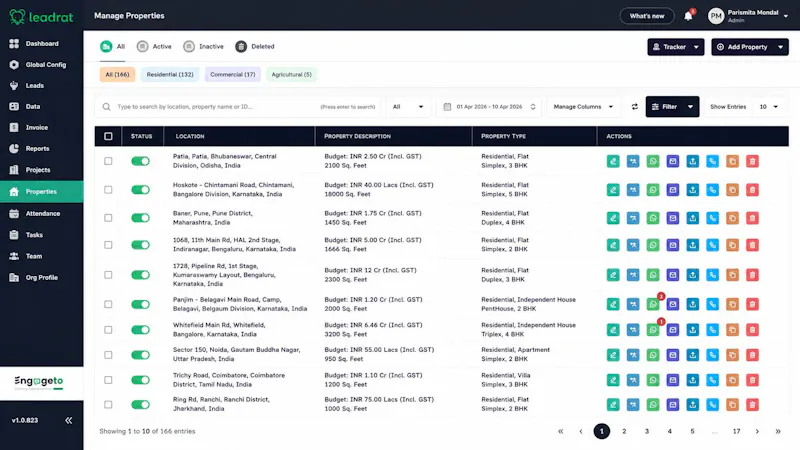Select checkbox for Patia Bhubaneswar row
The image size is (800, 450).
point(108,161)
